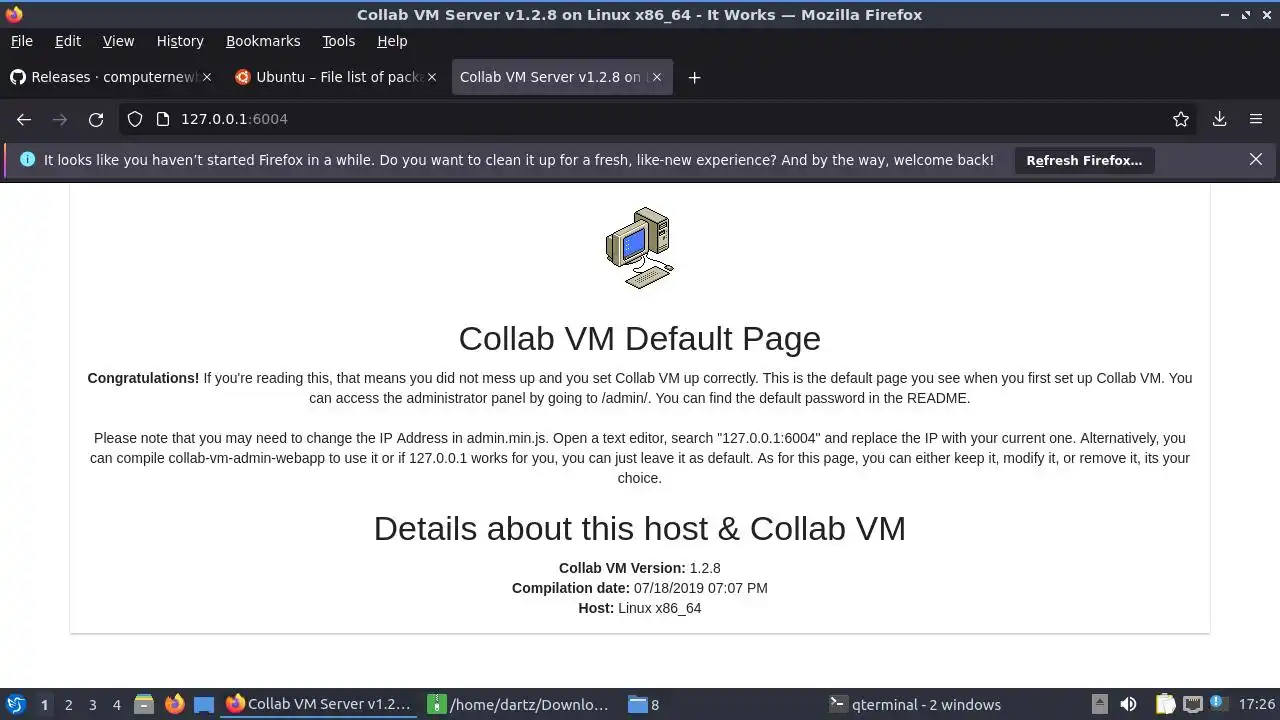Switch to workspace 3
This screenshot has height=720, width=1280.
92,705
